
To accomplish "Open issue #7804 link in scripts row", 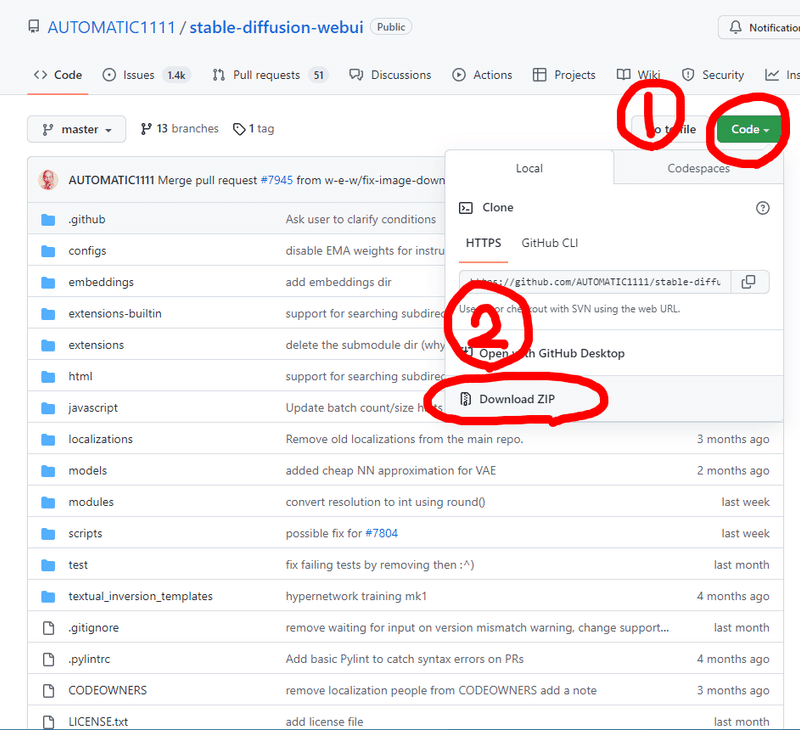I will pyautogui.click(x=381, y=533).
